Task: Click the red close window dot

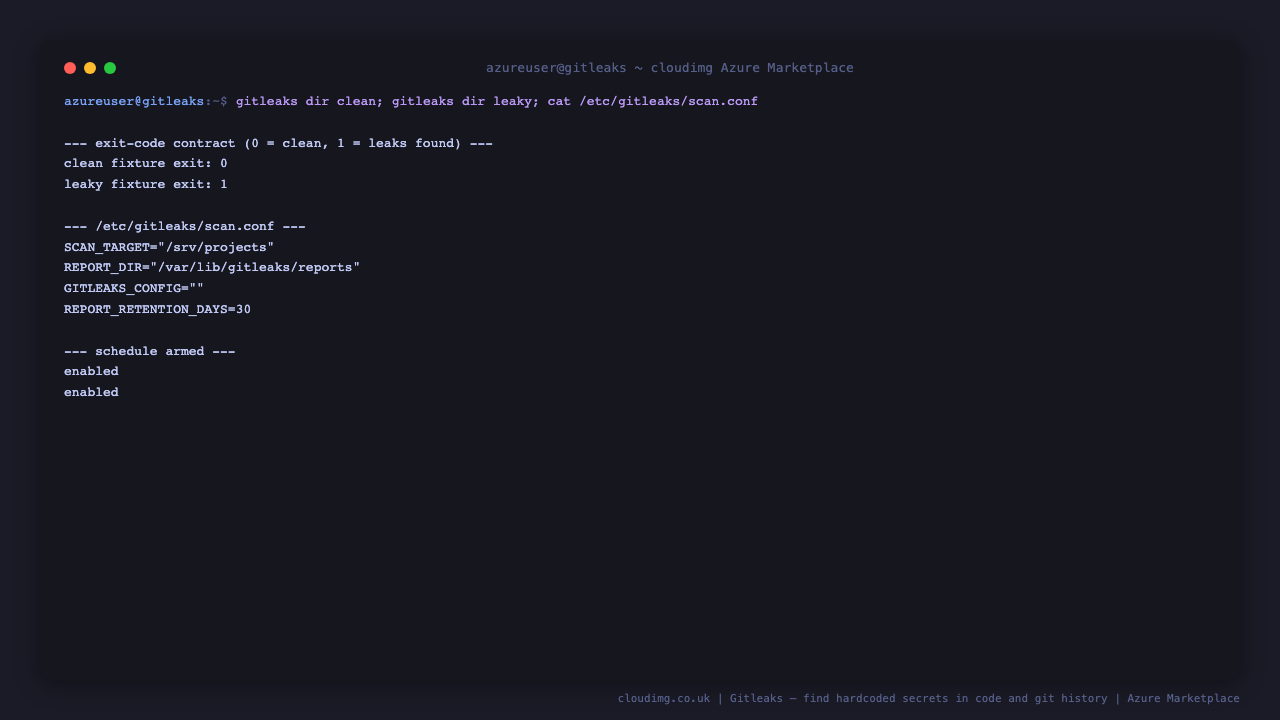Action: pyautogui.click(x=70, y=68)
